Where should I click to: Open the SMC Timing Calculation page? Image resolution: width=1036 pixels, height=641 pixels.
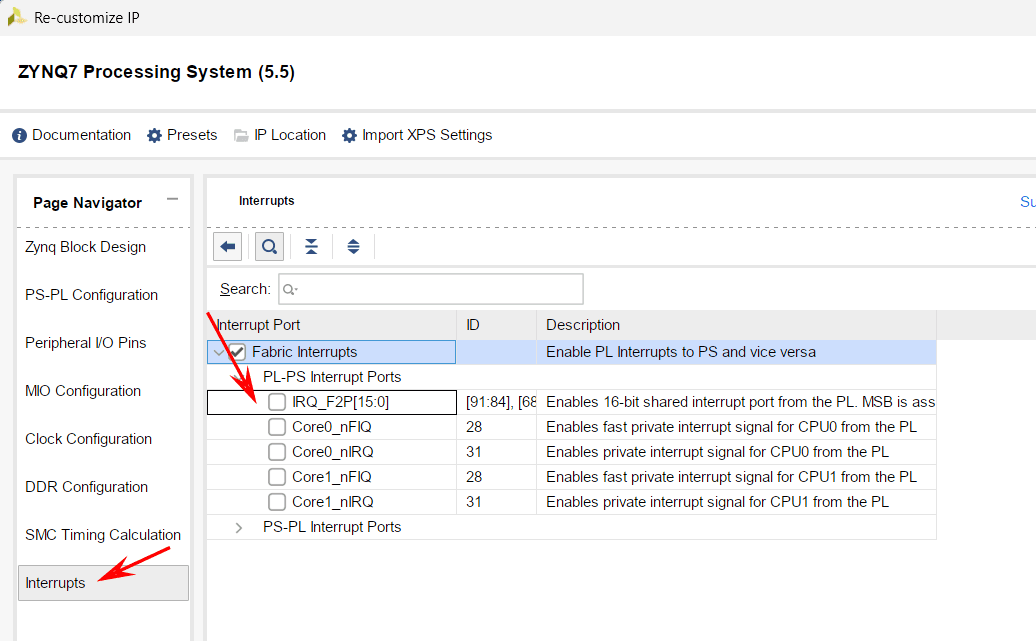tap(103, 535)
